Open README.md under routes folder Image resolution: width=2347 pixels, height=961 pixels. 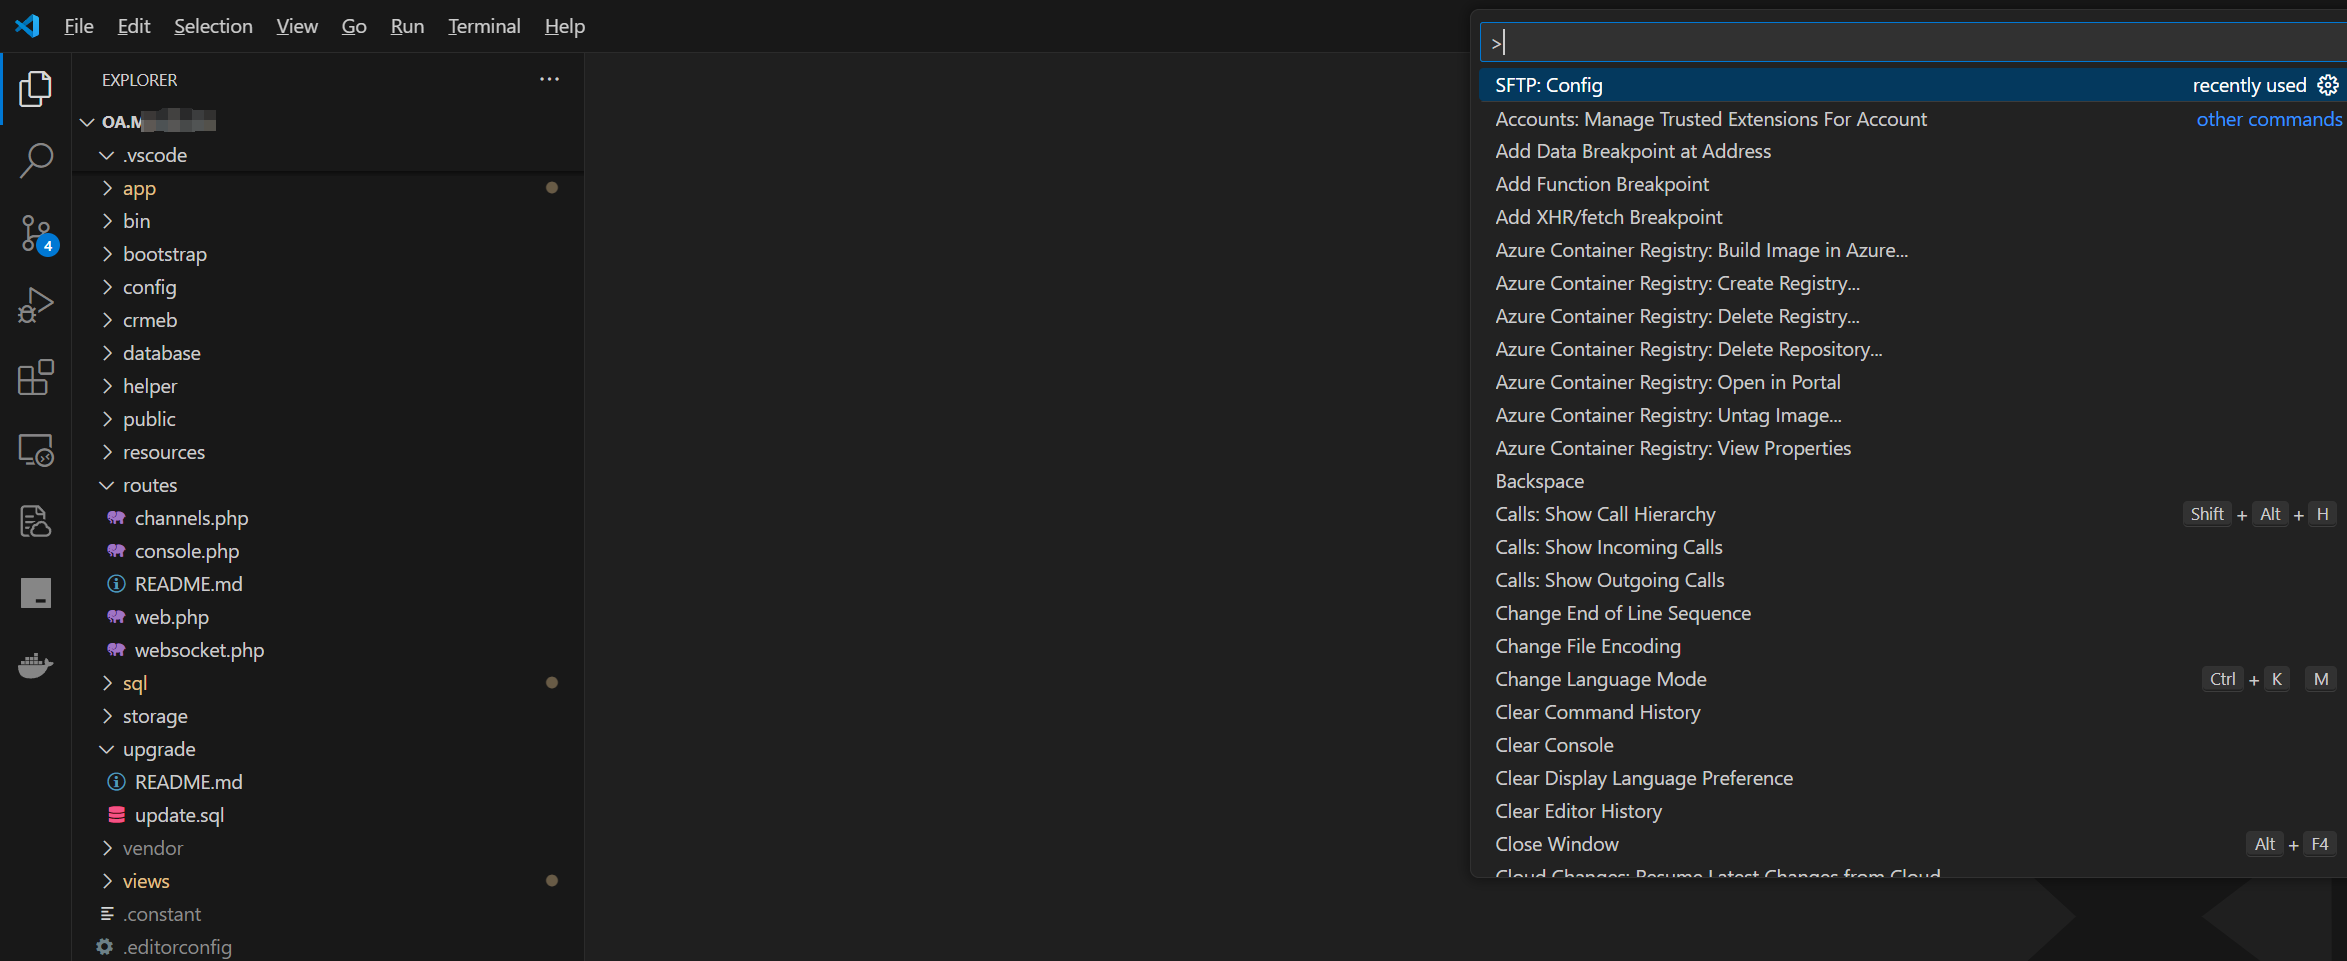click(x=328, y=584)
